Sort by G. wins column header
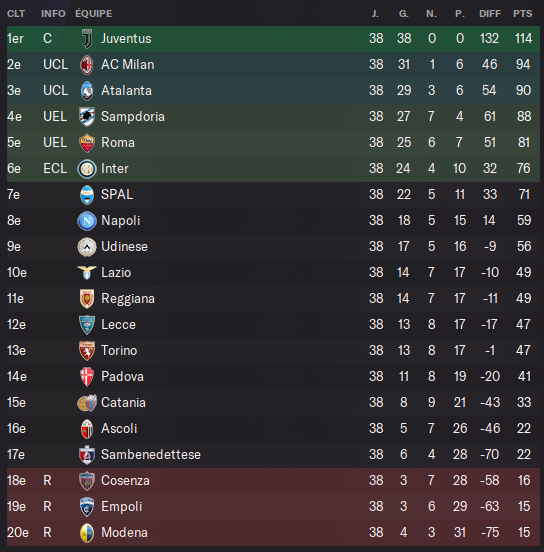 coord(404,14)
